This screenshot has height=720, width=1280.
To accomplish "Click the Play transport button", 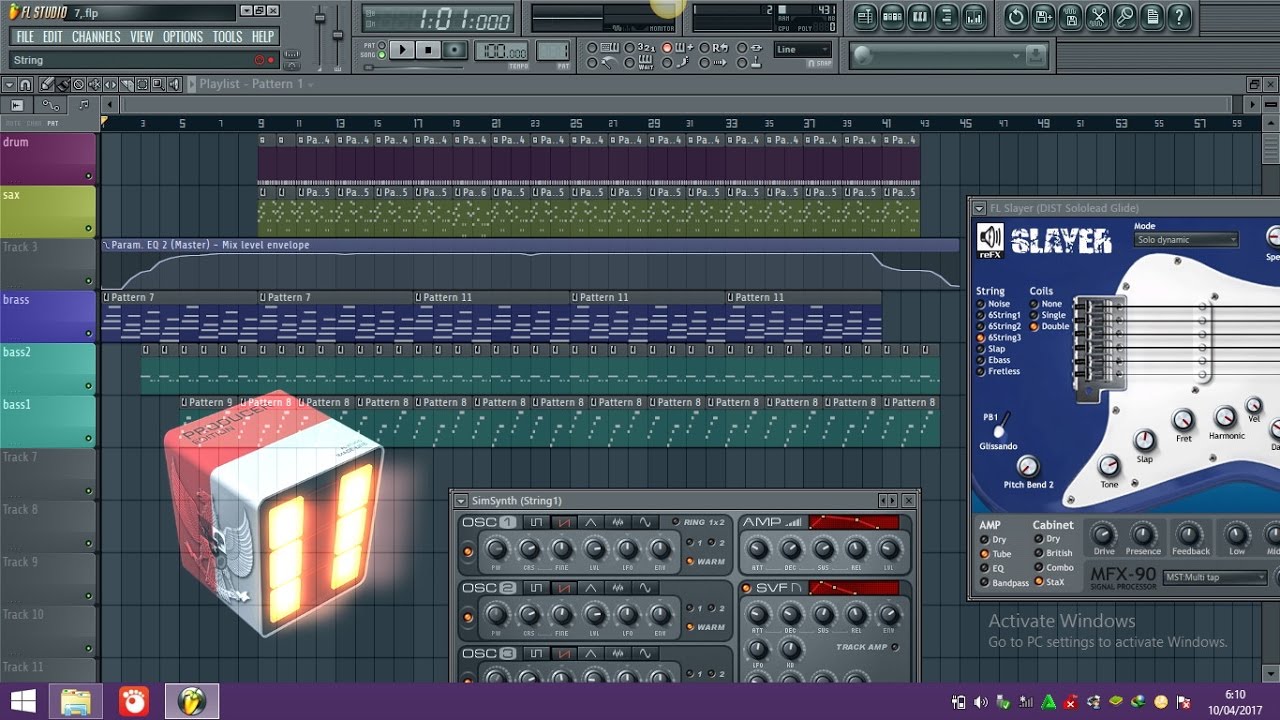I will (402, 50).
